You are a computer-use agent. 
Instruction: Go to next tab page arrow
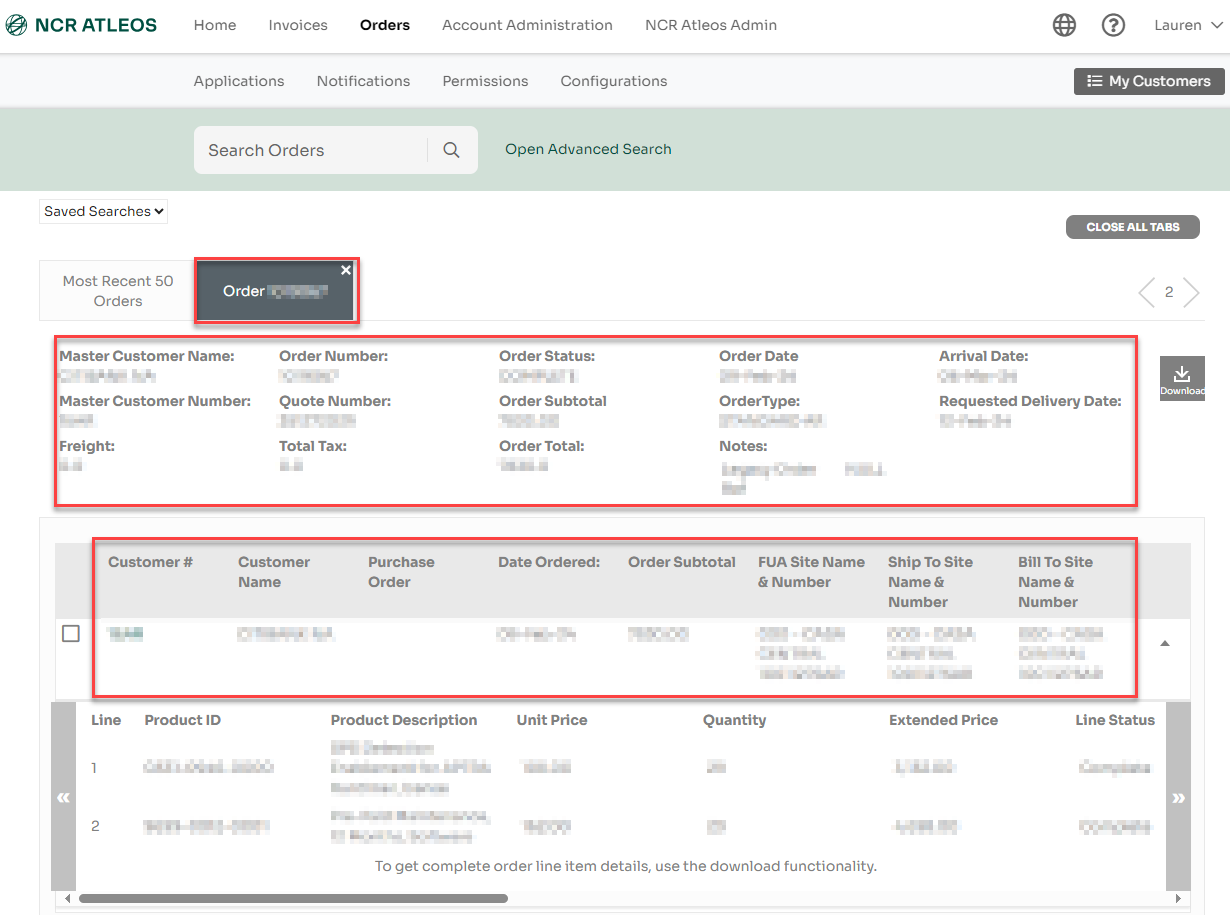point(1191,292)
